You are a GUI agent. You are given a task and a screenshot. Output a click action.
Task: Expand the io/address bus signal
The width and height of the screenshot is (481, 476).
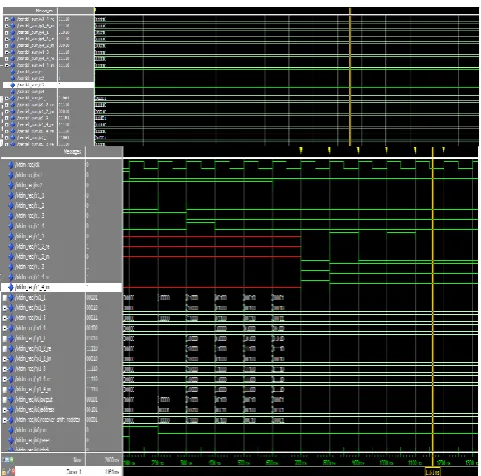click(5, 410)
